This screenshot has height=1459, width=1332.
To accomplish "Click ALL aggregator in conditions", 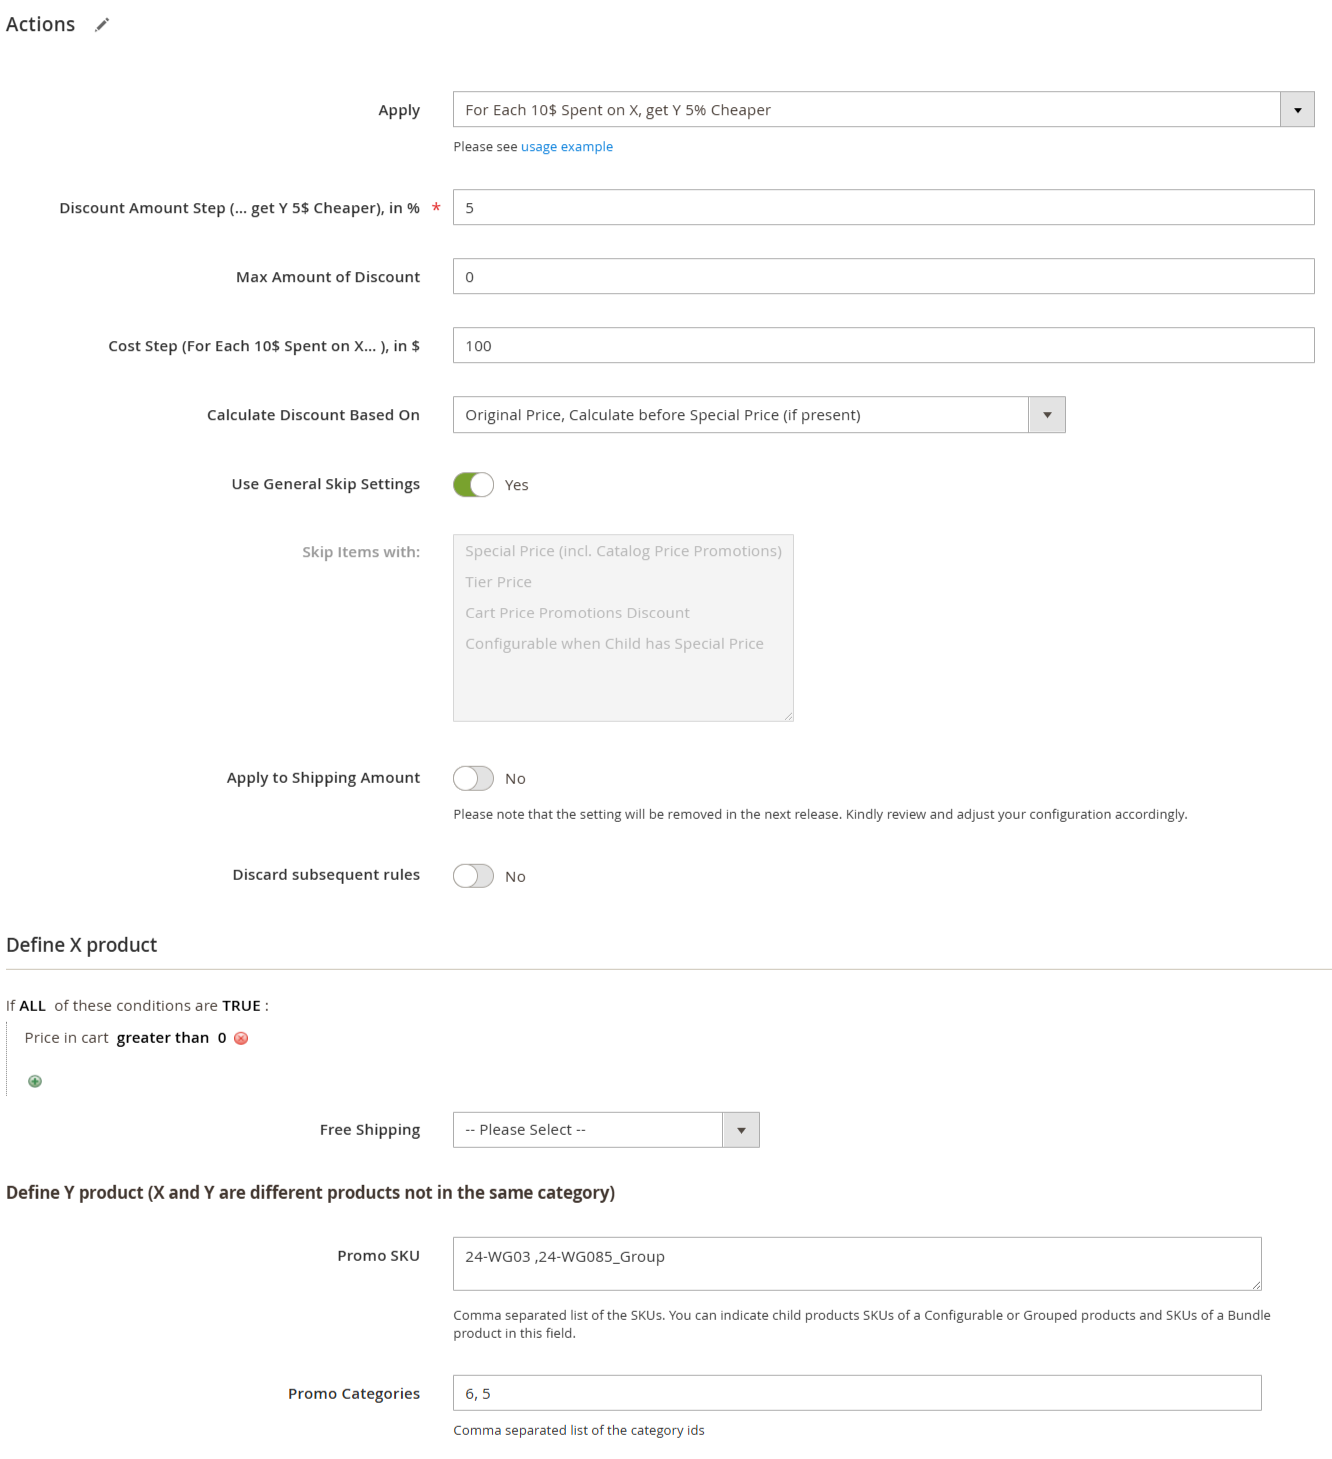I will [33, 1006].
